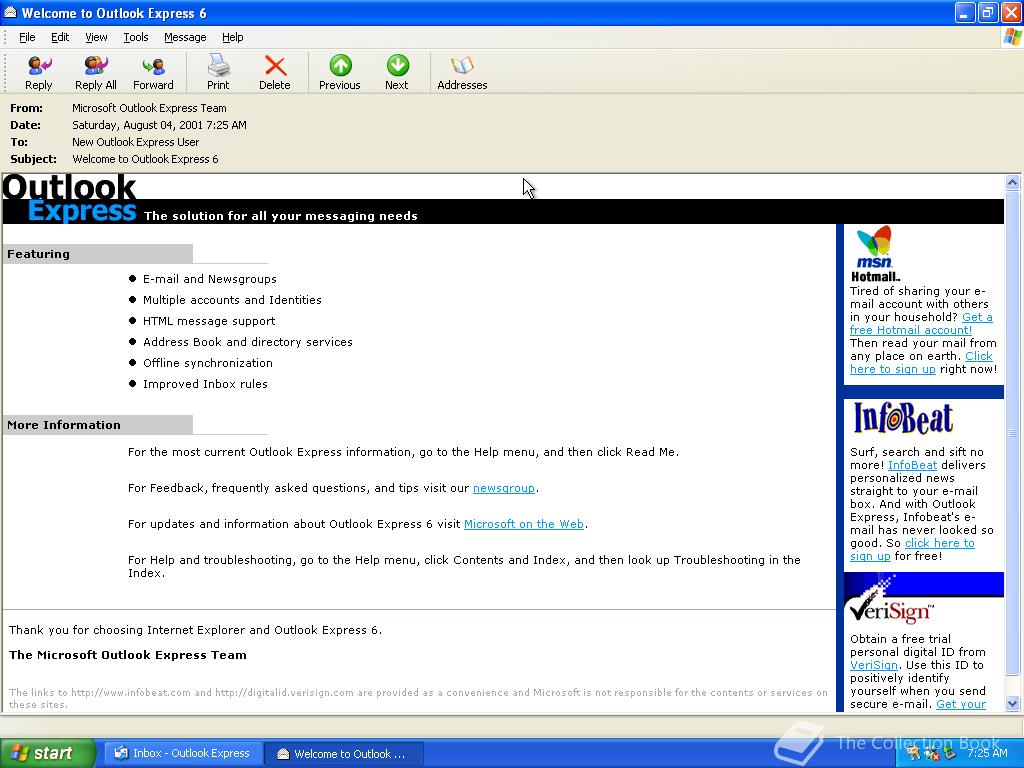The width and height of the screenshot is (1024, 768).
Task: Open the Tools menu
Action: [x=136, y=37]
